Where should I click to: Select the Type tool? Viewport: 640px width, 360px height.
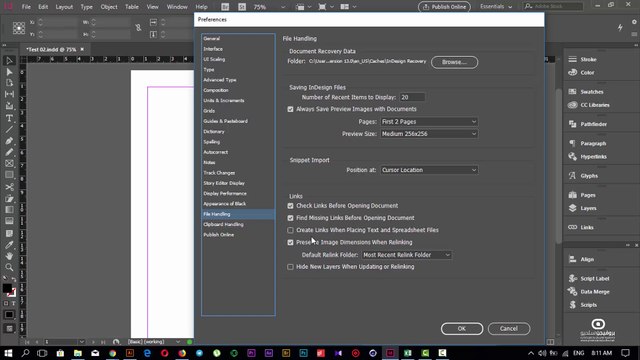point(9,118)
